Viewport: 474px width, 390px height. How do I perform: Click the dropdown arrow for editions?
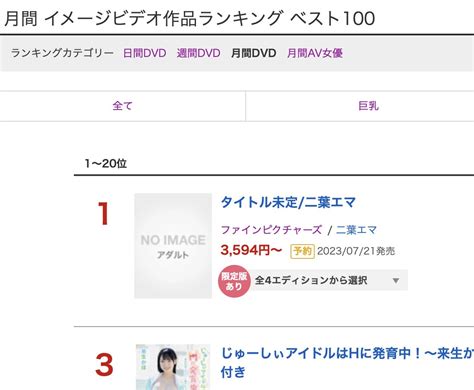396,280
